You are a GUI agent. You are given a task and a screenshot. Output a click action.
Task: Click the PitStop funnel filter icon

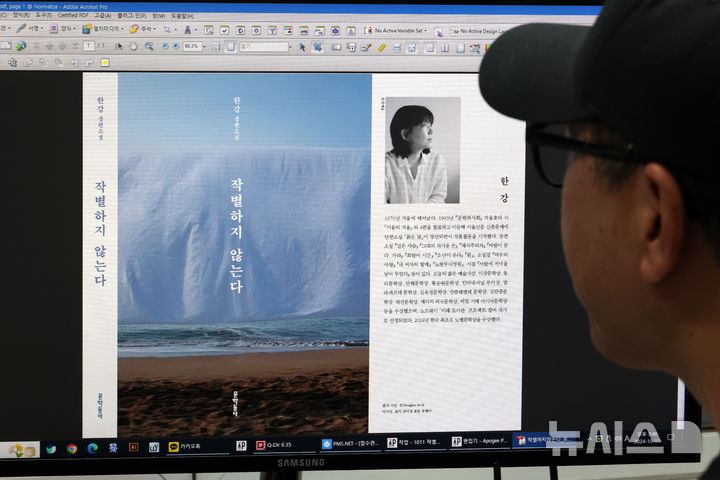pos(272,31)
